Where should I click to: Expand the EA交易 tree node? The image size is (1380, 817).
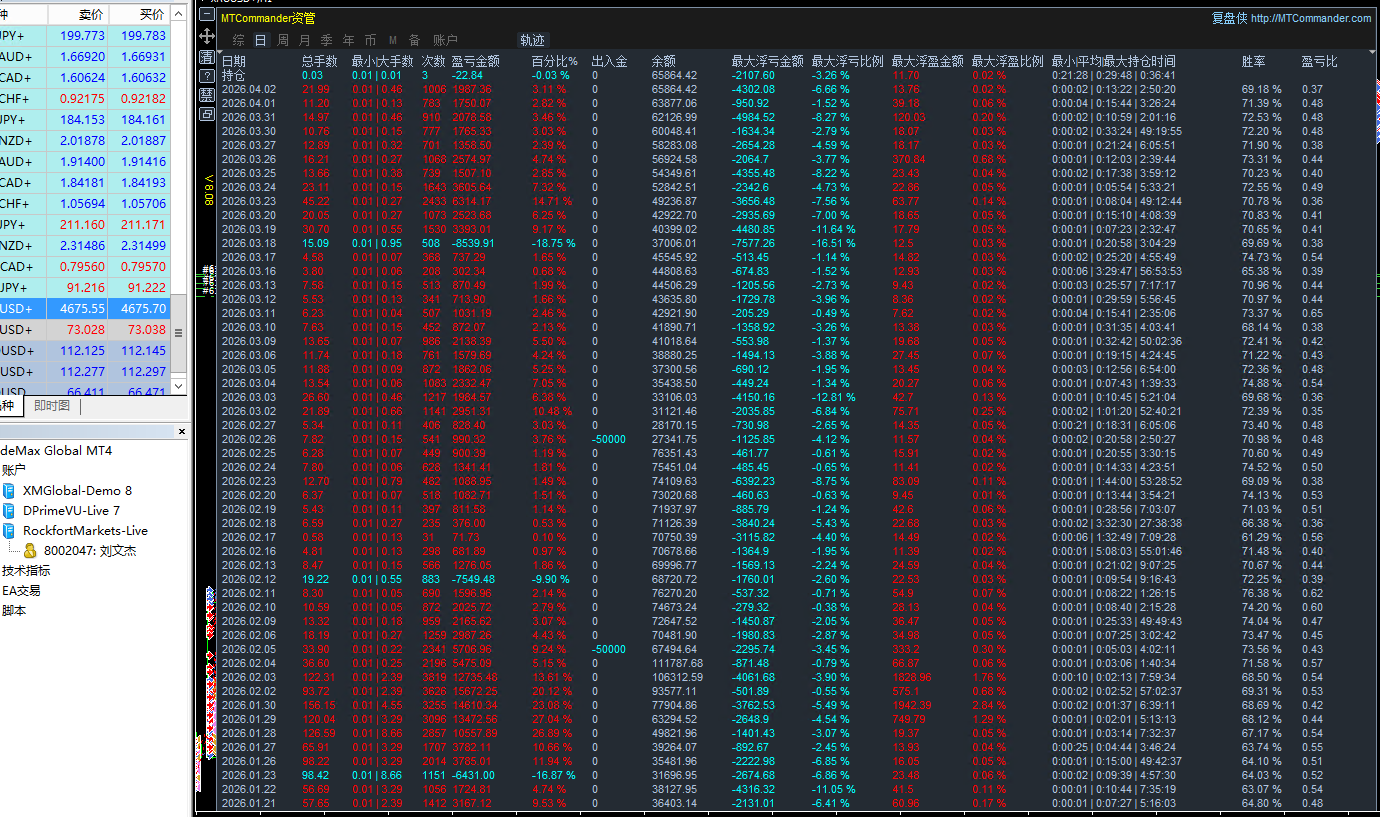21,591
